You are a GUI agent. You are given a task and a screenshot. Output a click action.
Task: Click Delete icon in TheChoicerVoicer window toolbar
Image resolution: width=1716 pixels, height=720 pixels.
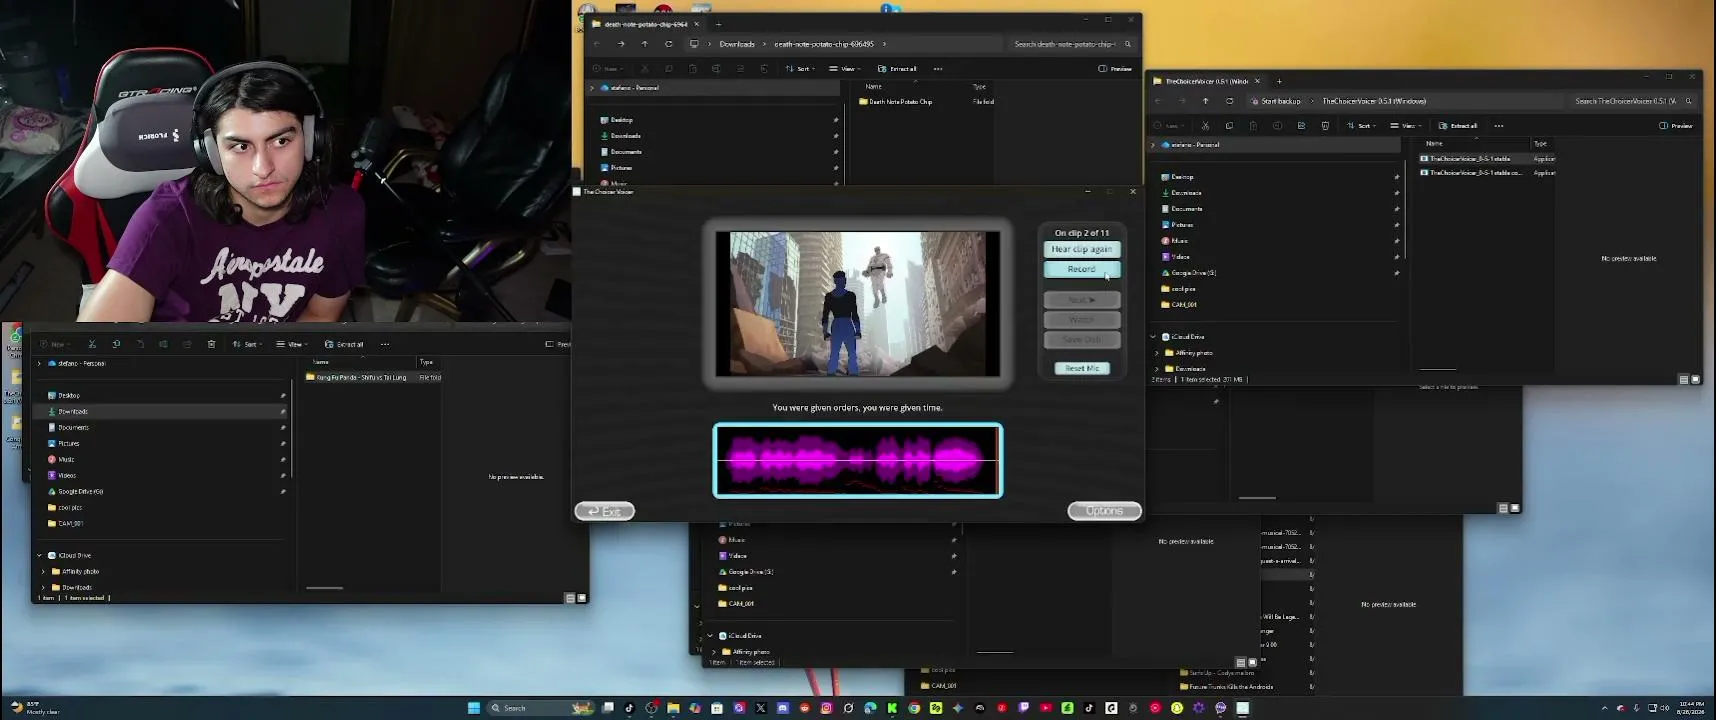1325,126
